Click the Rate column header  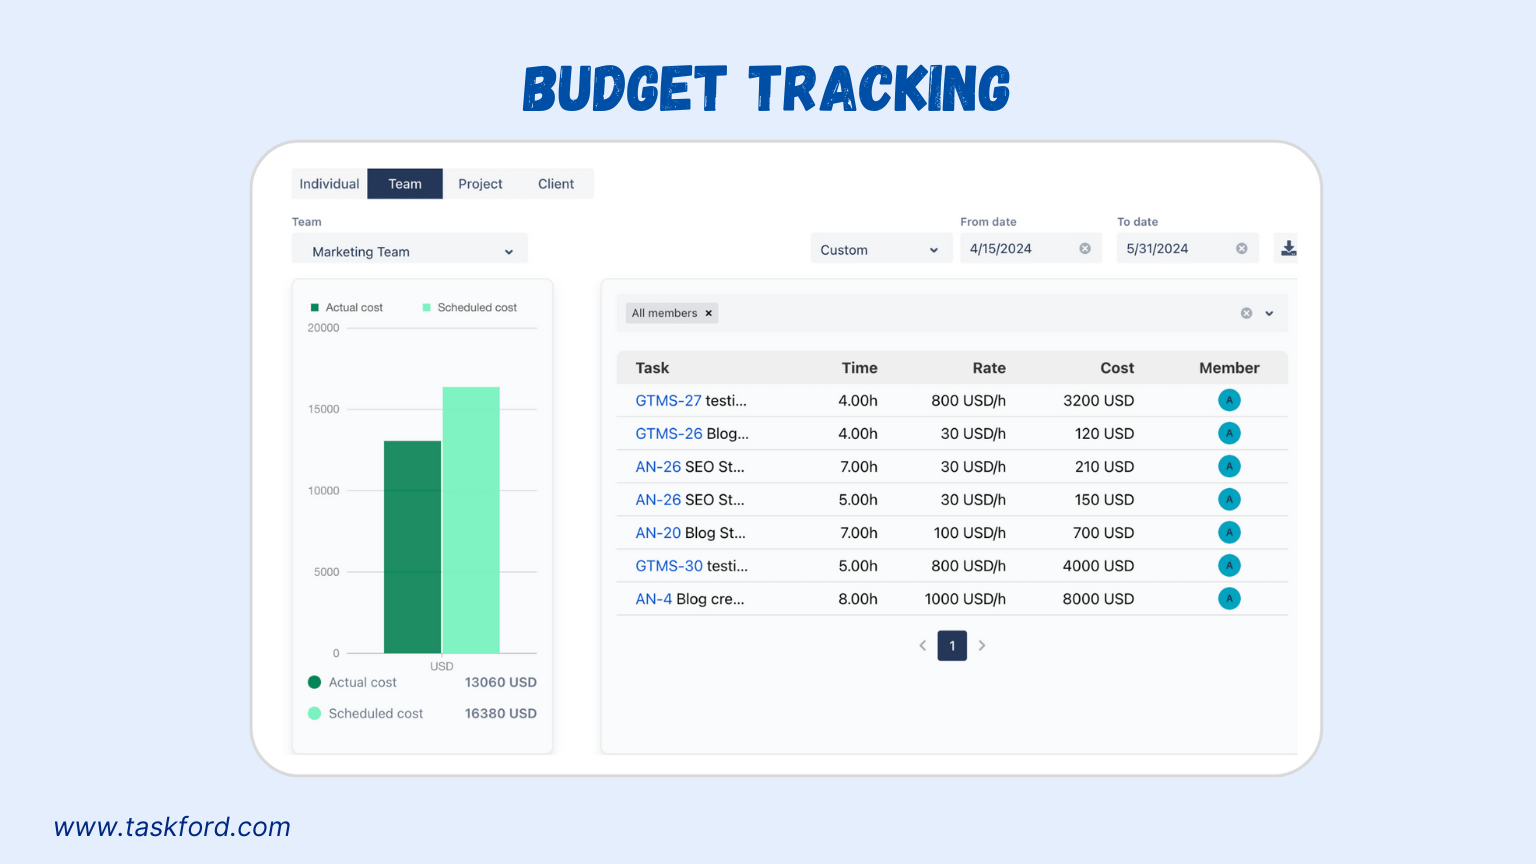989,368
